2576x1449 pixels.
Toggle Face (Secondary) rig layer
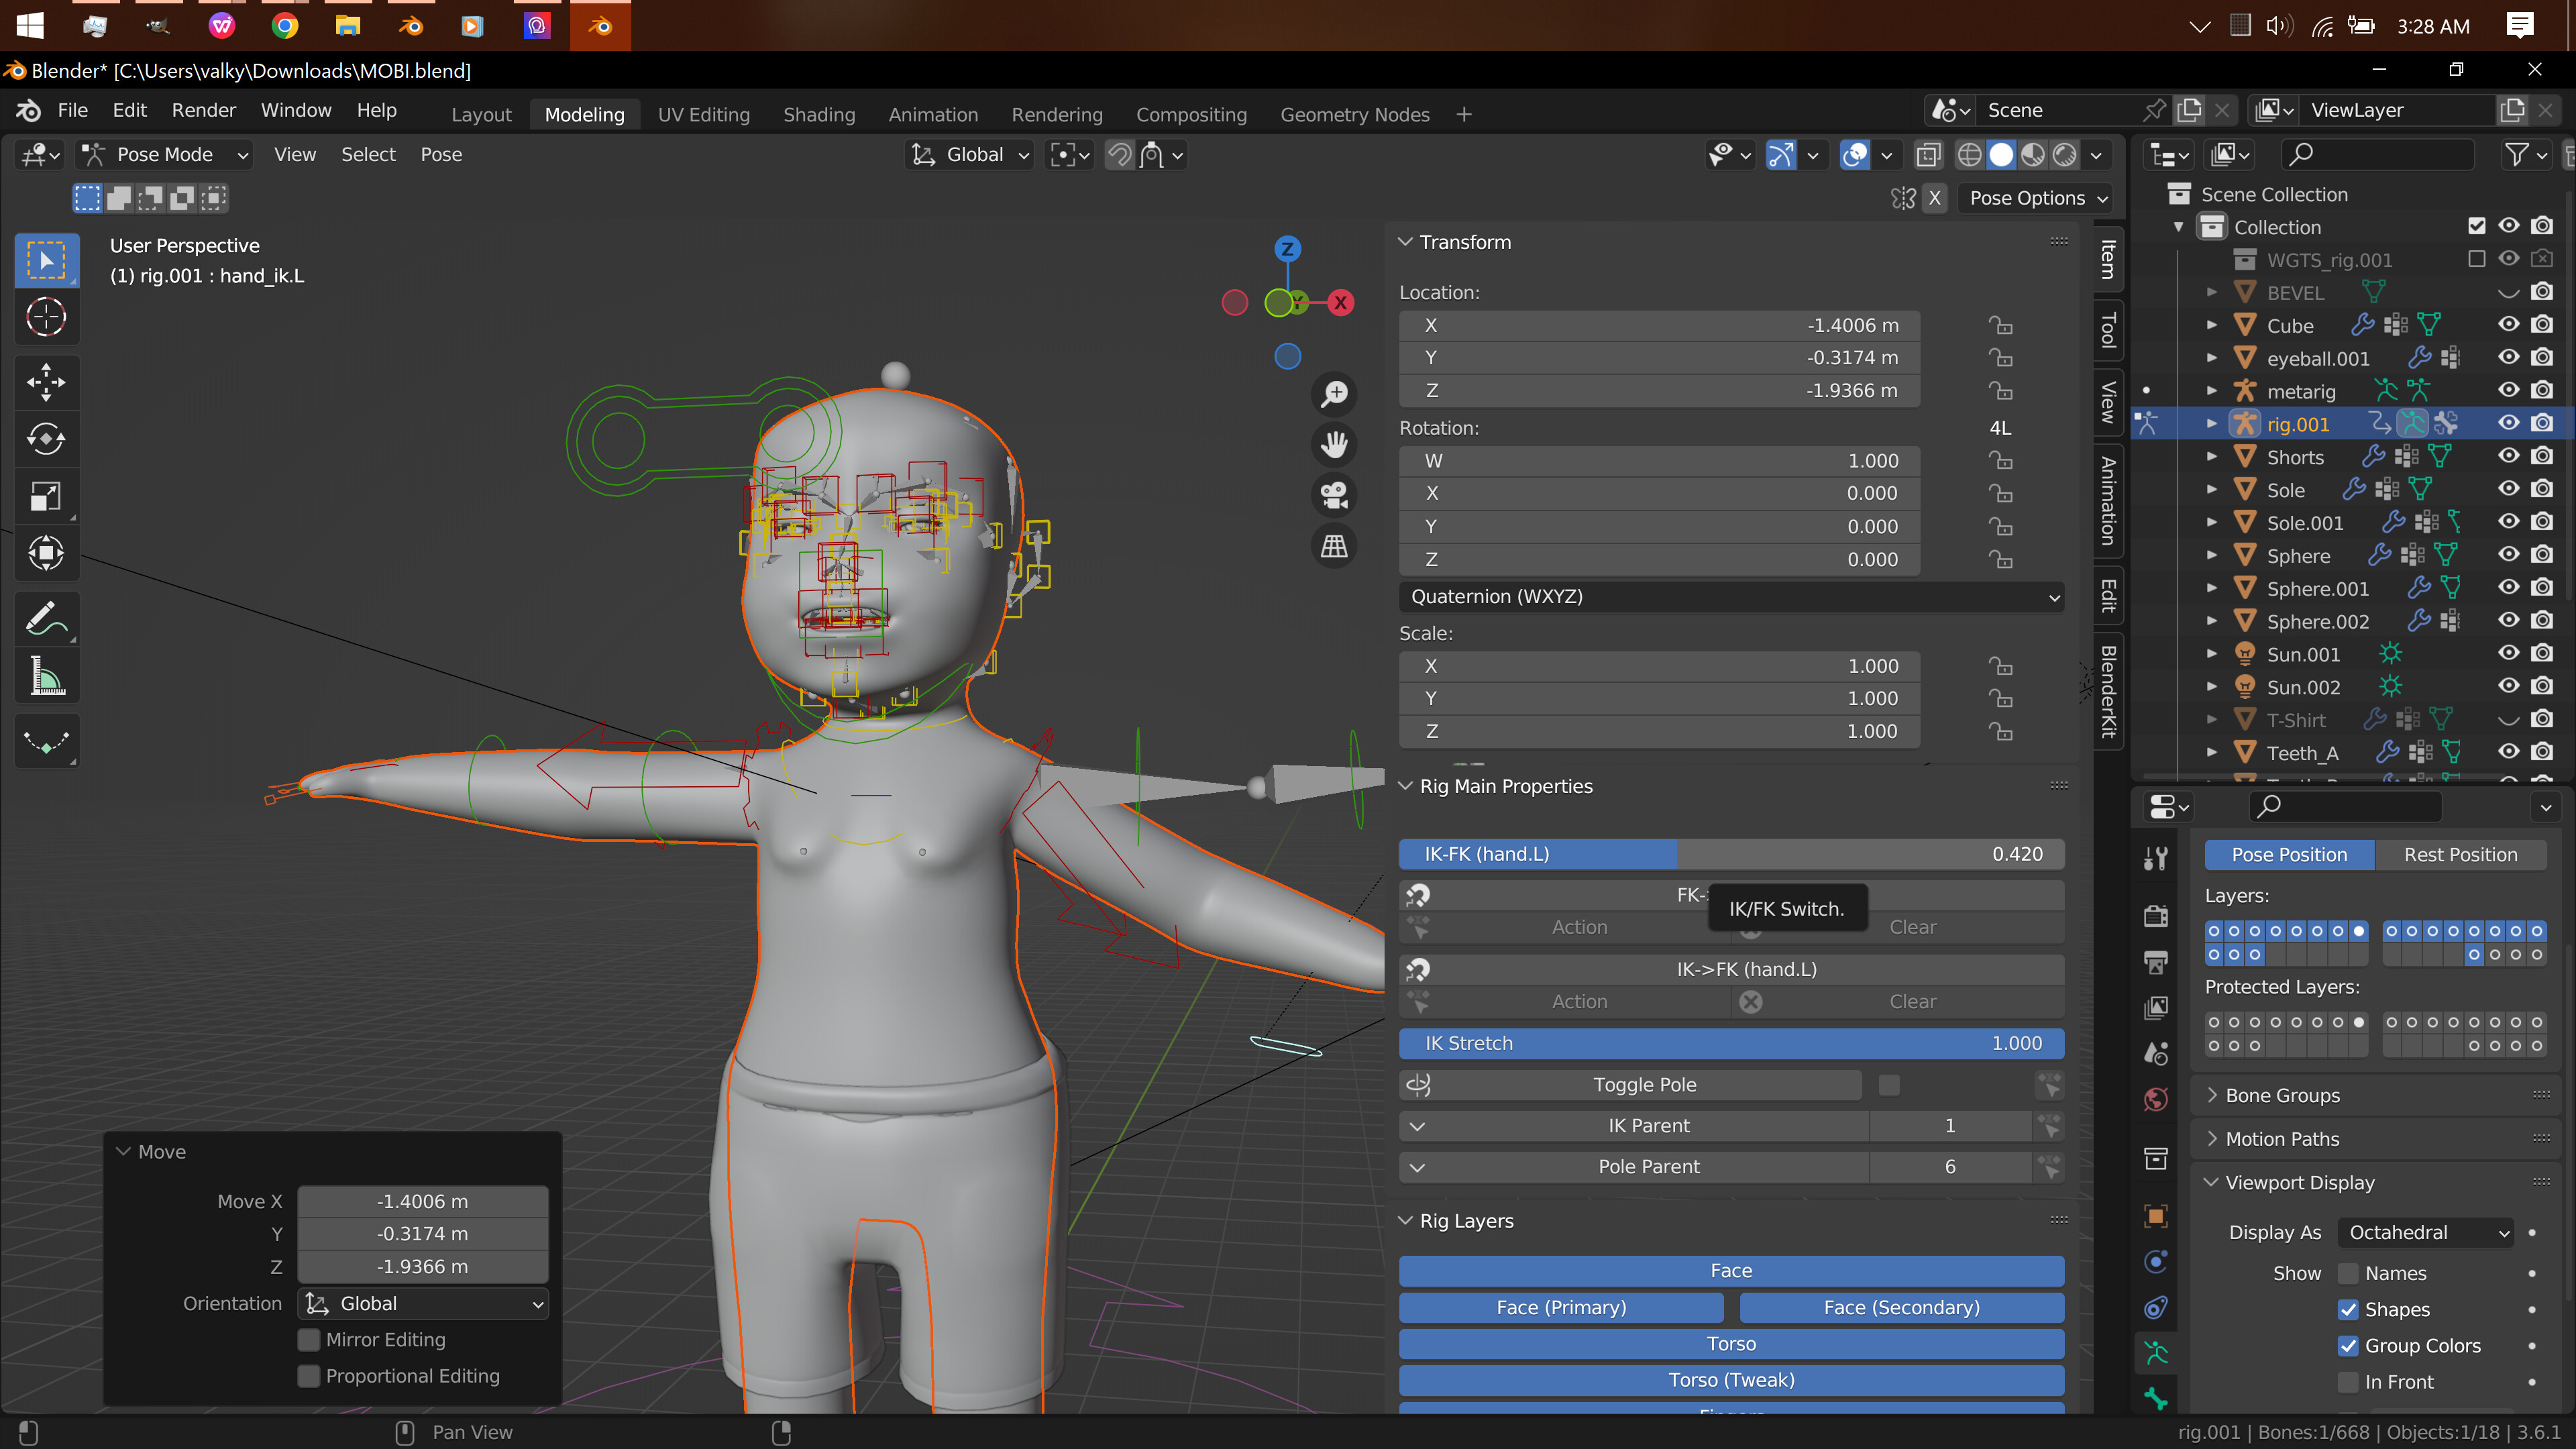[1901, 1307]
